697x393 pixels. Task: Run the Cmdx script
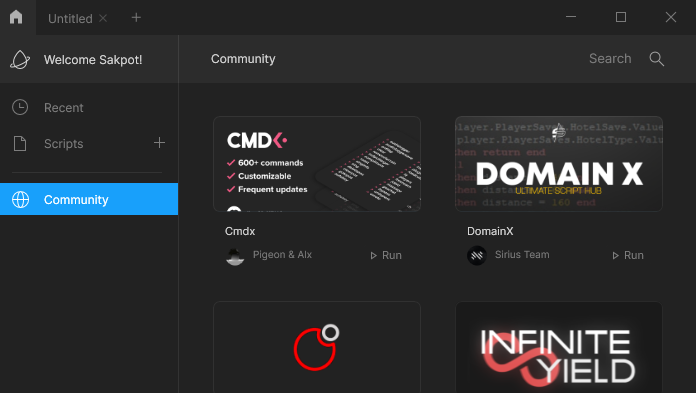tap(386, 255)
